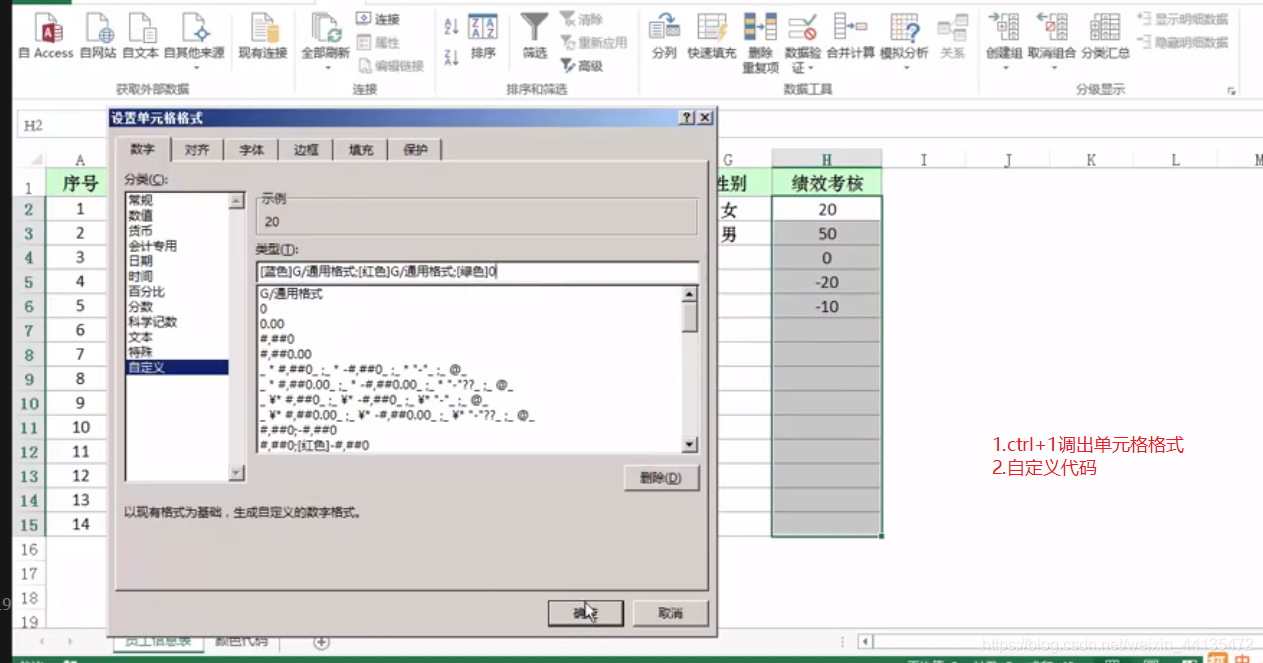Choose #,##0;[红色]-#,##0 format
This screenshot has height=663, width=1263.
point(469,445)
